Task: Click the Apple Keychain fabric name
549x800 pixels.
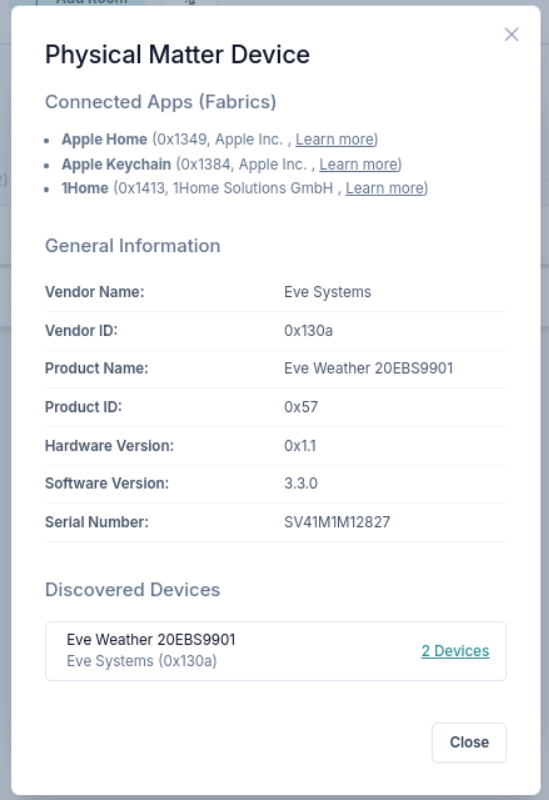Action: (116, 164)
